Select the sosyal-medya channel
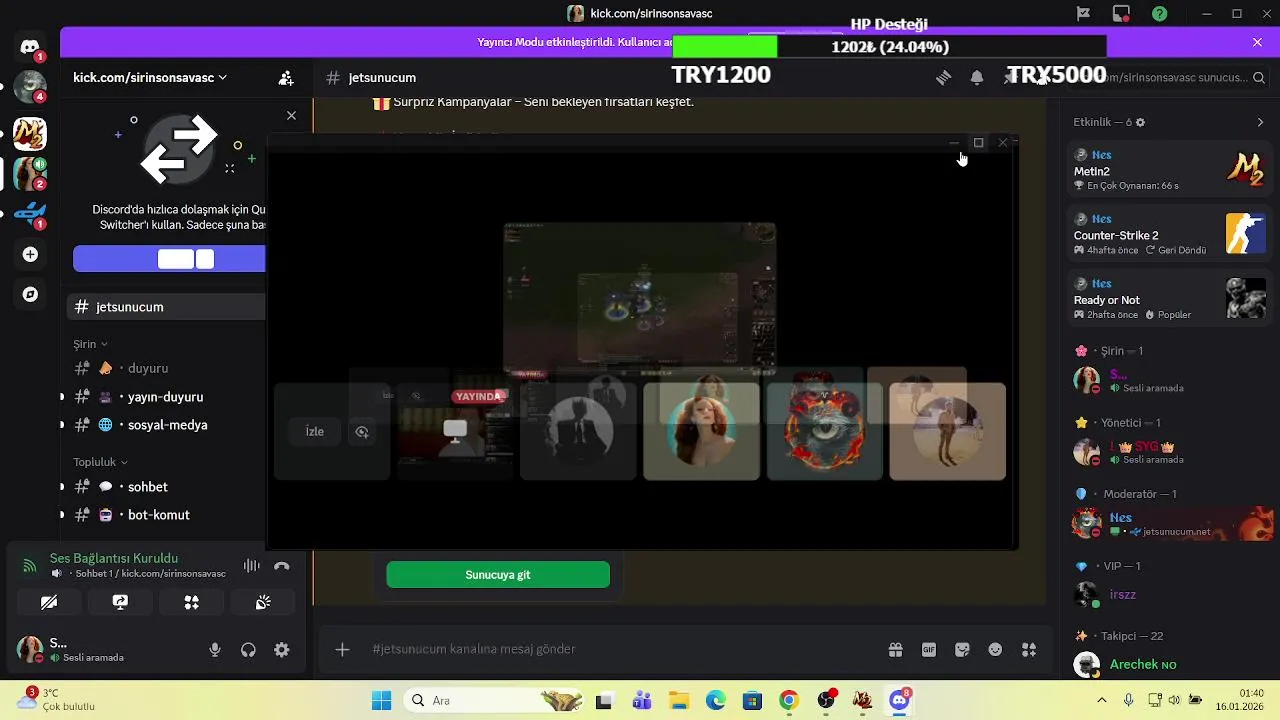Screen dimensions: 1280x720 tap(166, 425)
